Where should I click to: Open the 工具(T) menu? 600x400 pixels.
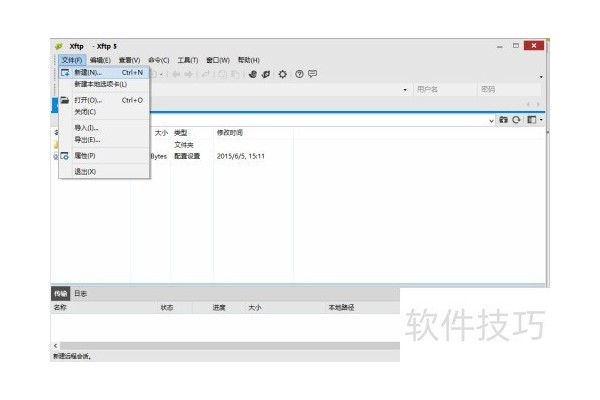(188, 60)
